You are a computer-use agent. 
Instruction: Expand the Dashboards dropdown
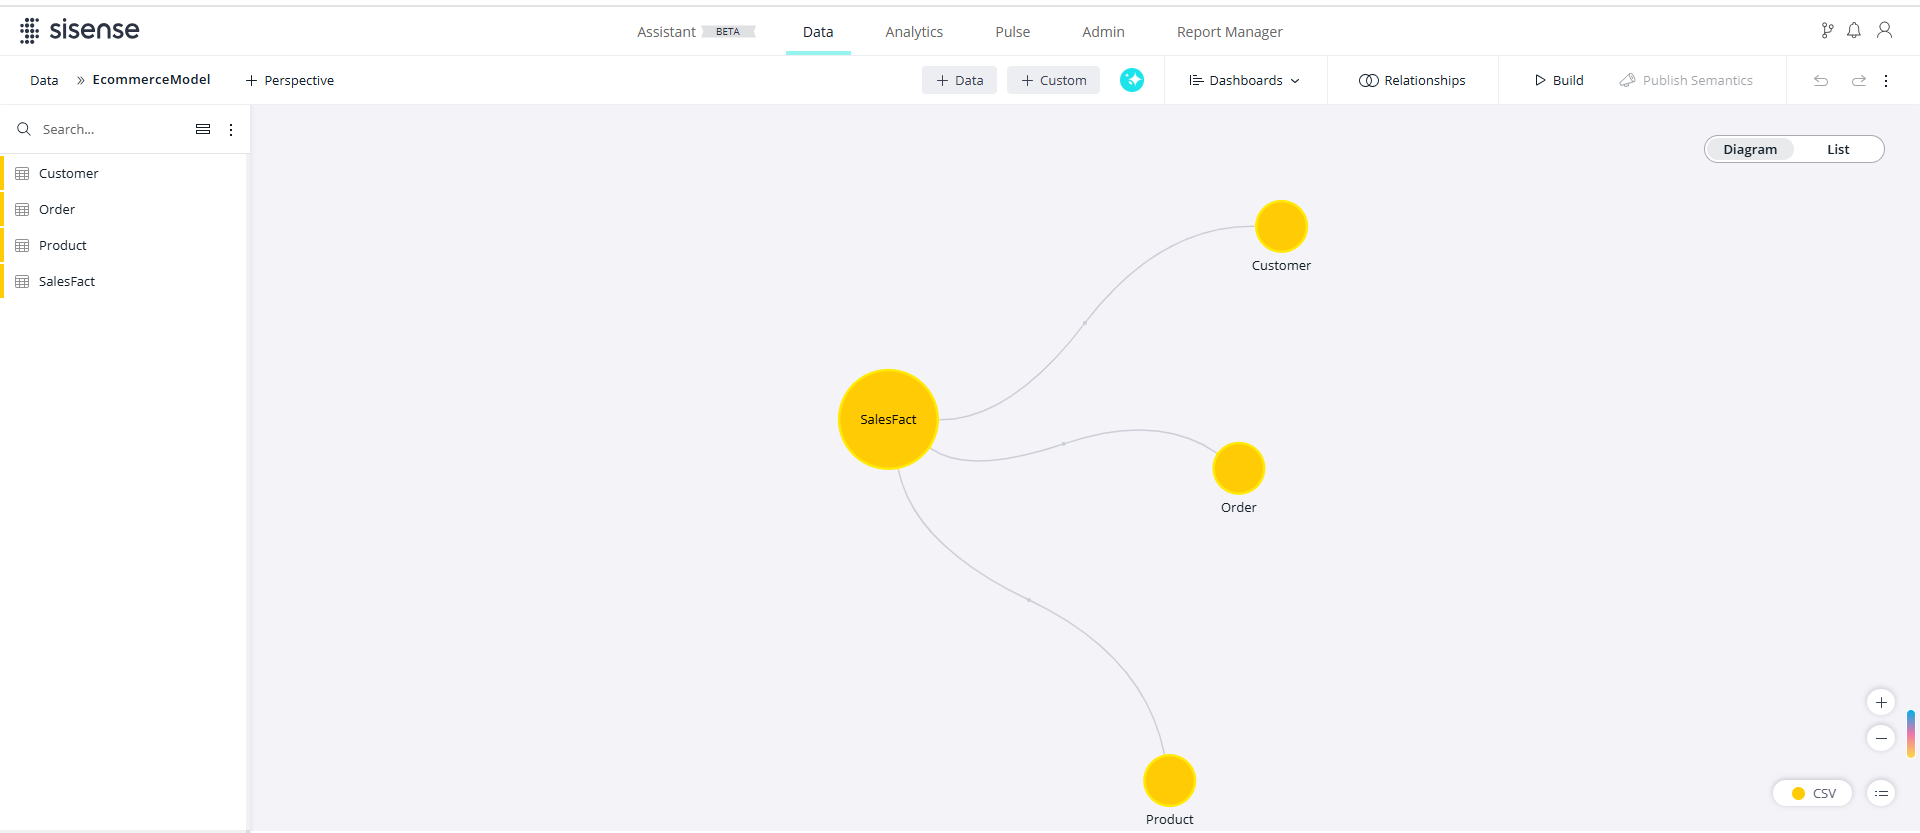(1245, 80)
